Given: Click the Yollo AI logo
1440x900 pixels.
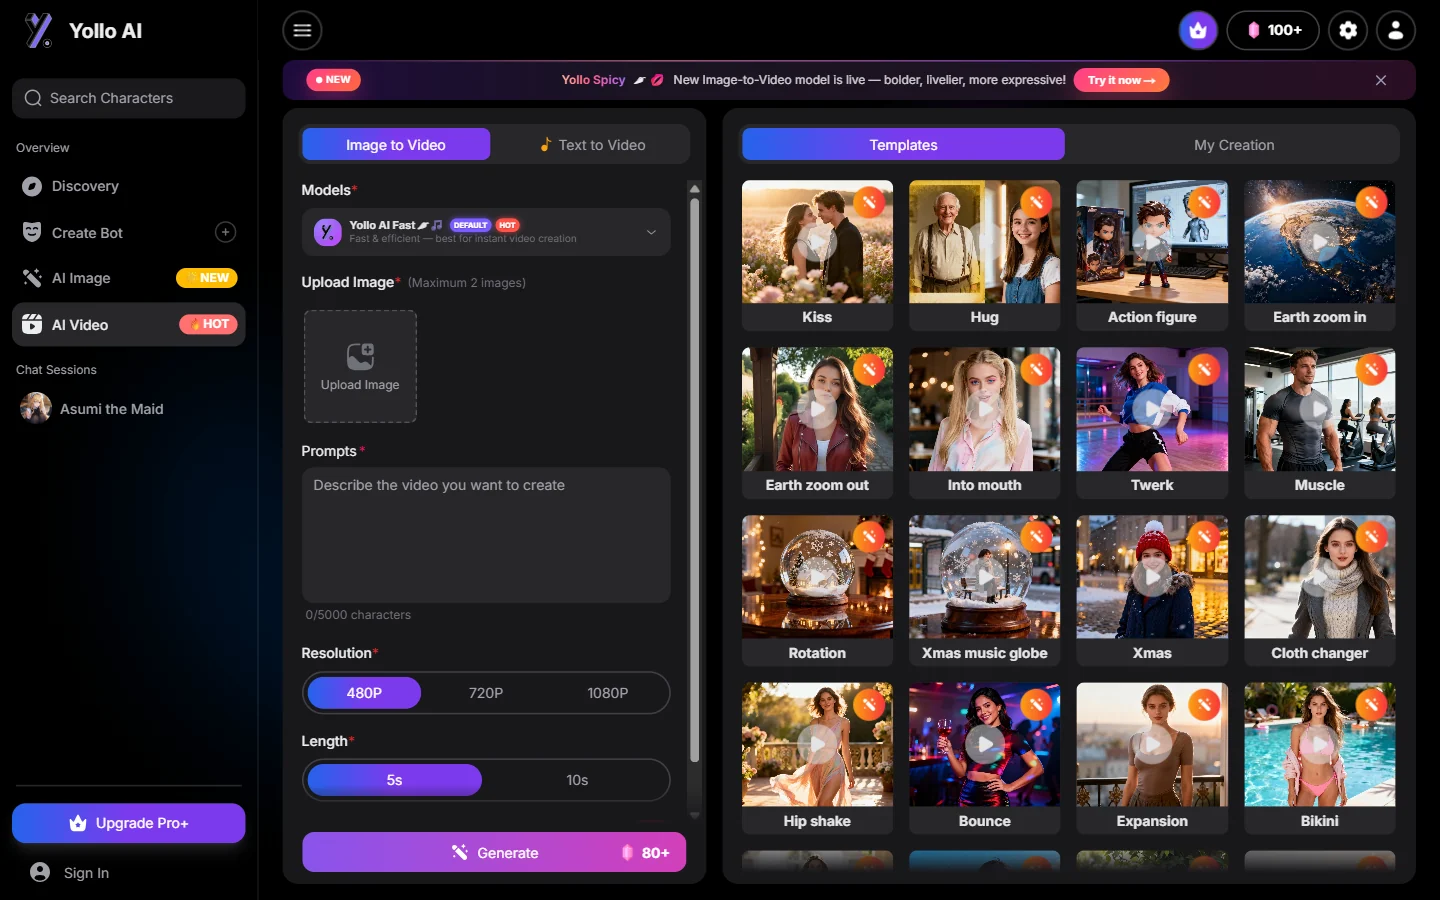Looking at the screenshot, I should (84, 31).
